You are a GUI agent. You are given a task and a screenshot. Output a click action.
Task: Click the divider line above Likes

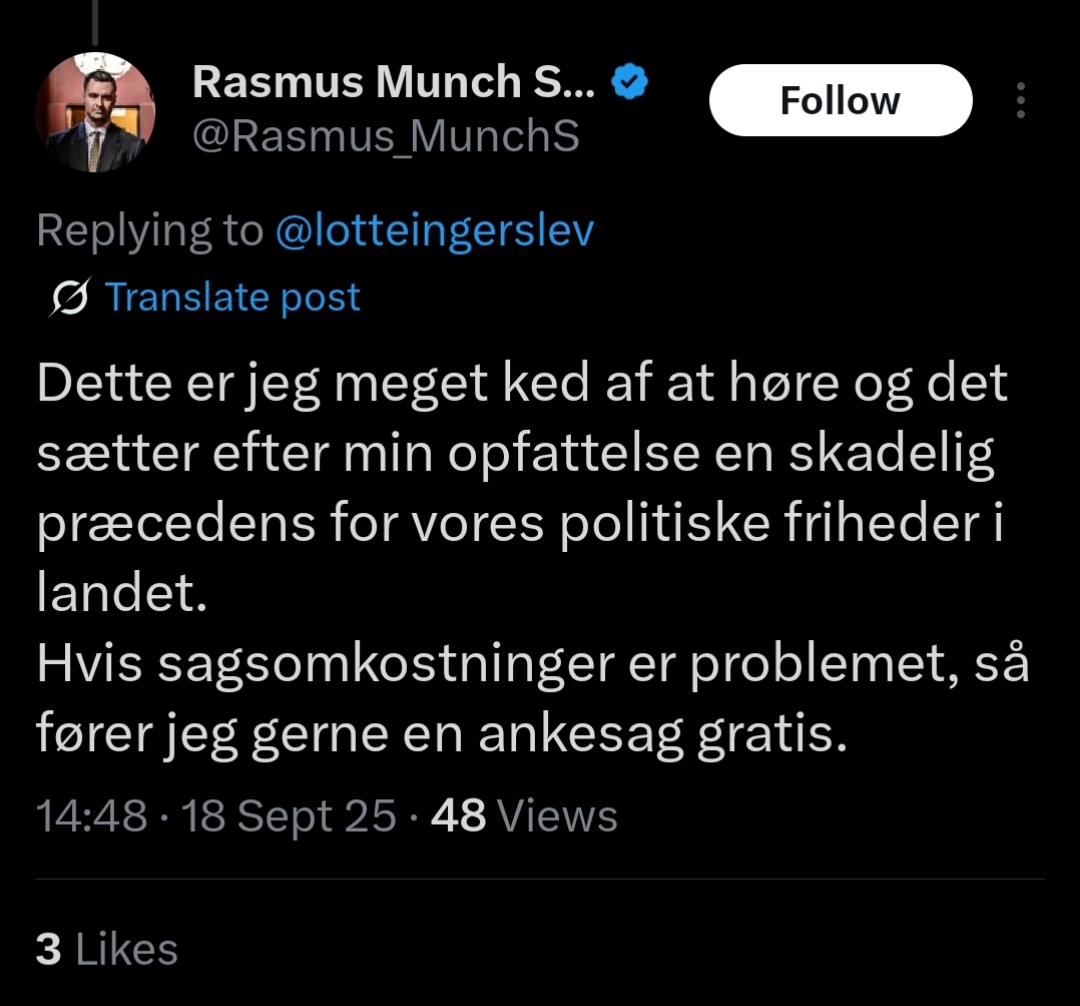tap(540, 879)
